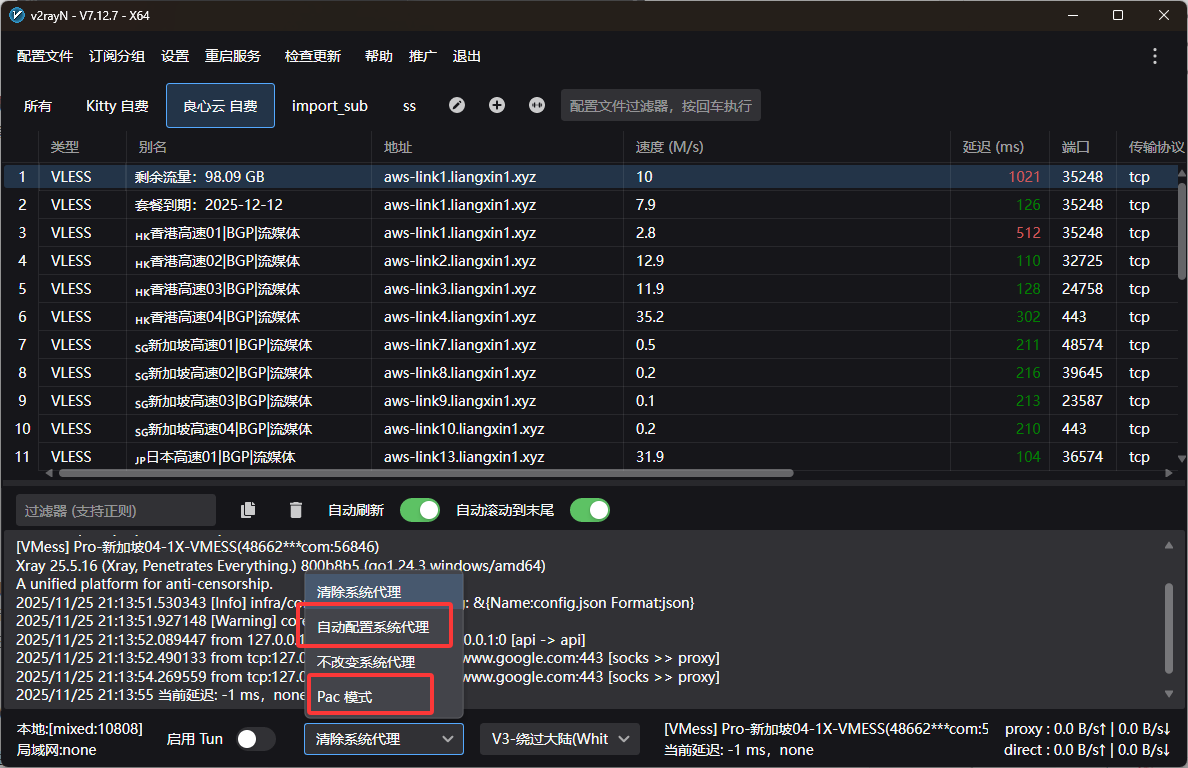Enable the 启用 Tun switch
Image resolution: width=1188 pixels, height=768 pixels.
click(255, 739)
